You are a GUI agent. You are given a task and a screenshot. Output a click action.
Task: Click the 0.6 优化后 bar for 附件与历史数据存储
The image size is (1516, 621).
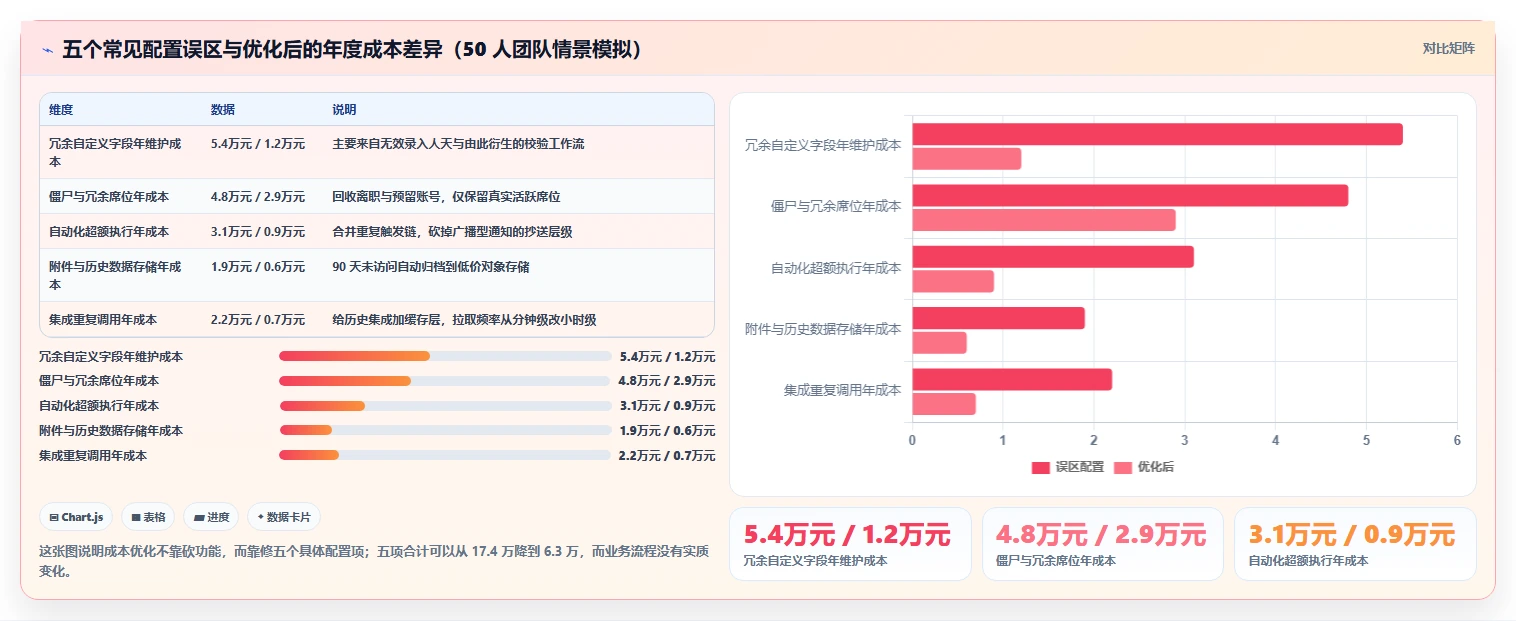[x=939, y=342]
